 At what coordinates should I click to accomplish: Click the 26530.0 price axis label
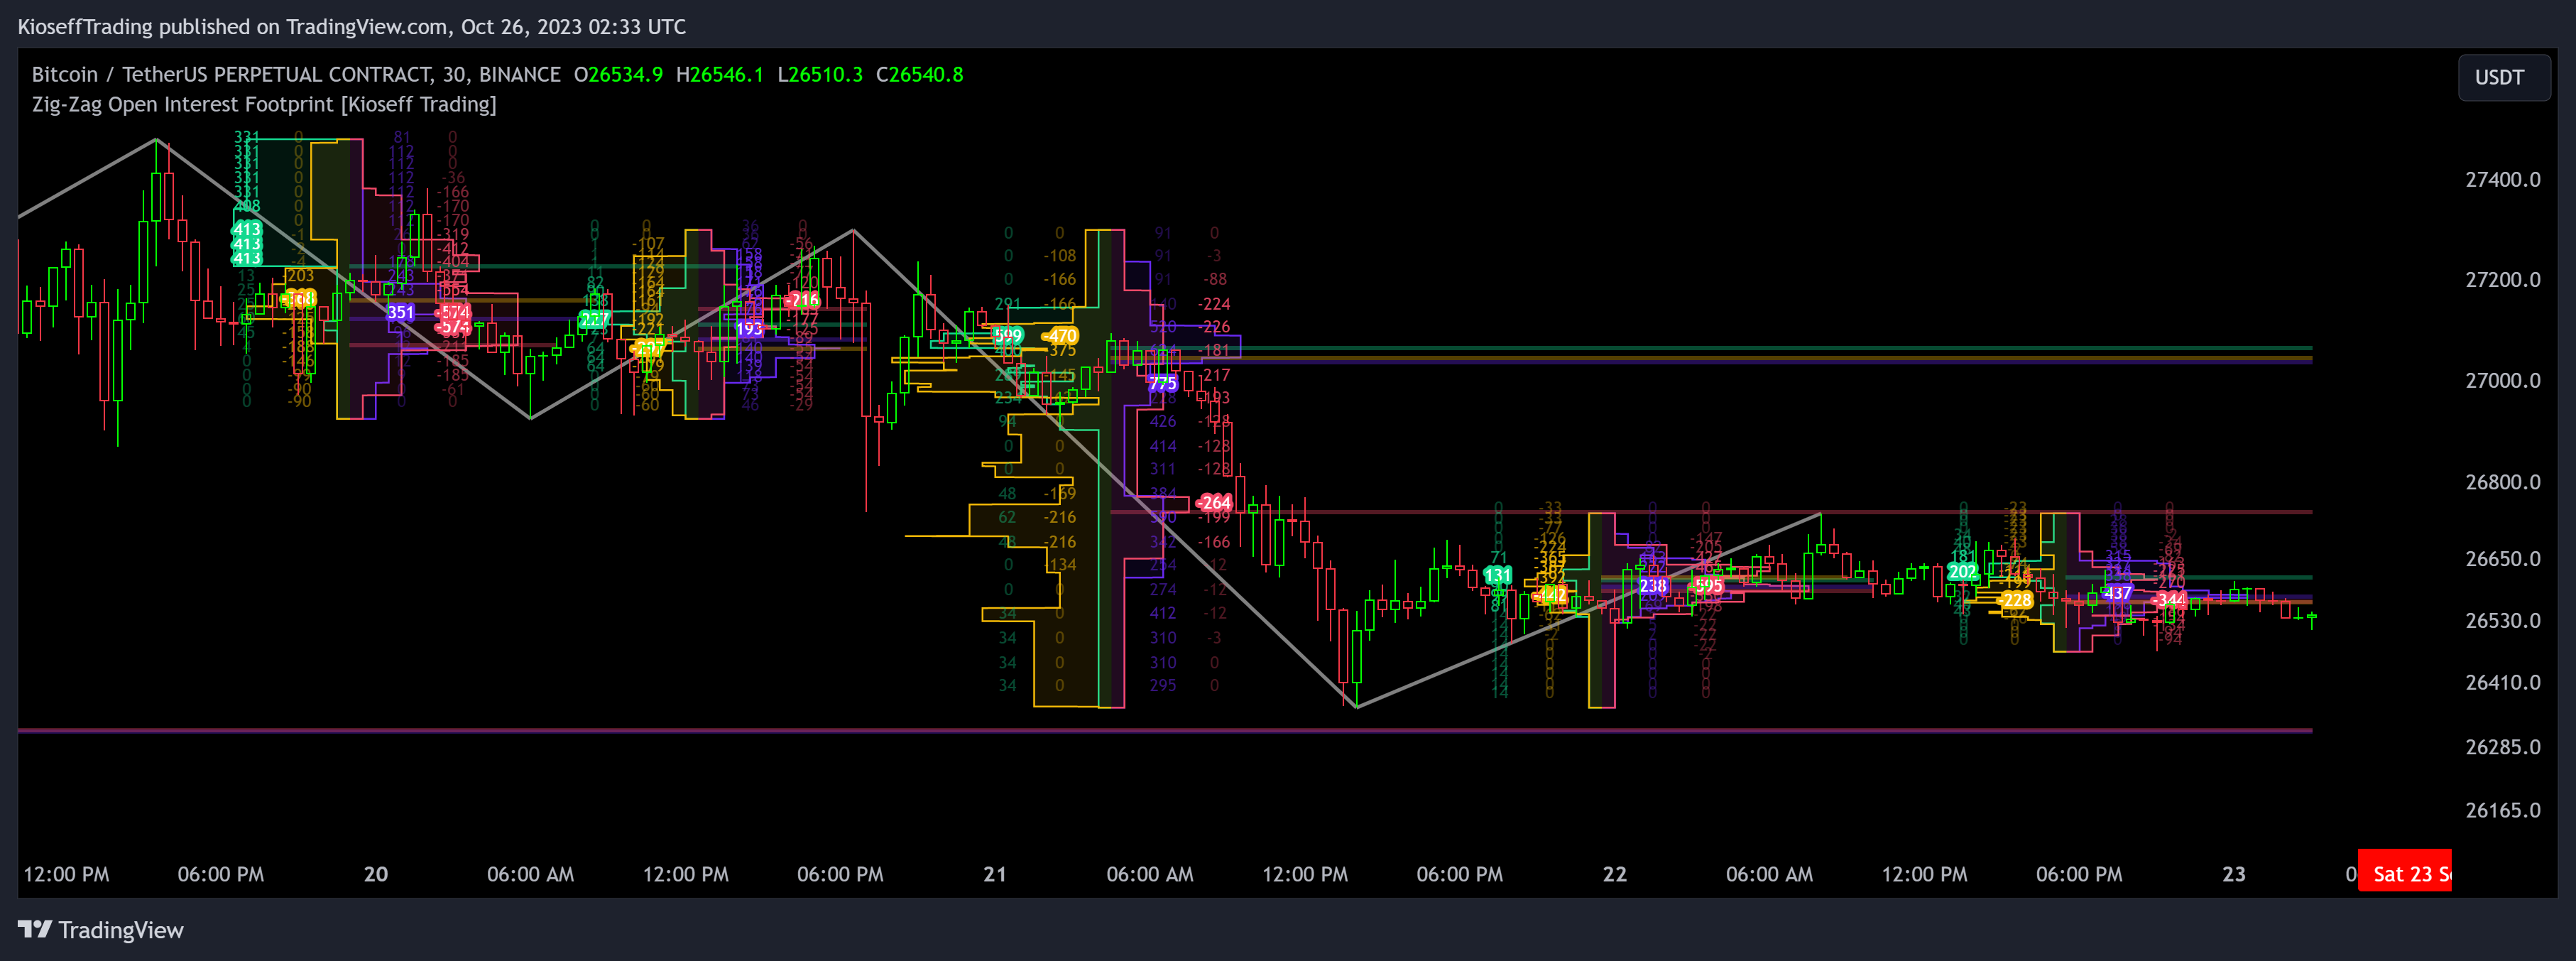(2503, 621)
